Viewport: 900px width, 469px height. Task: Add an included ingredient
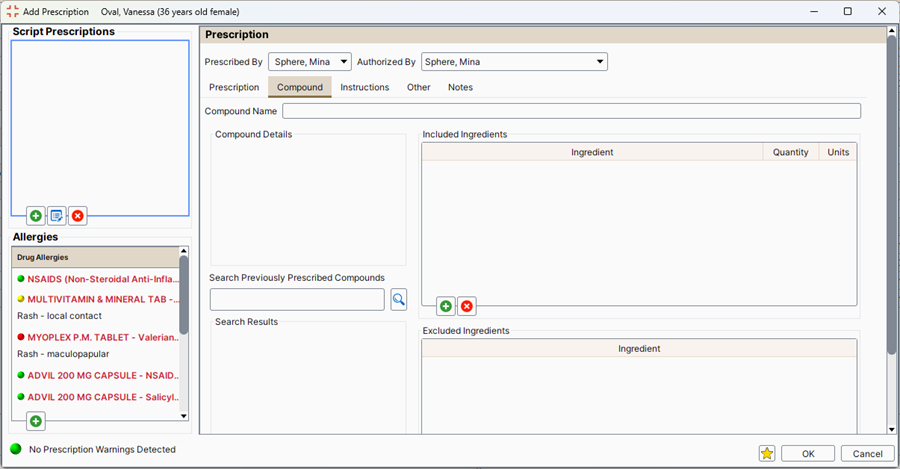click(x=446, y=306)
